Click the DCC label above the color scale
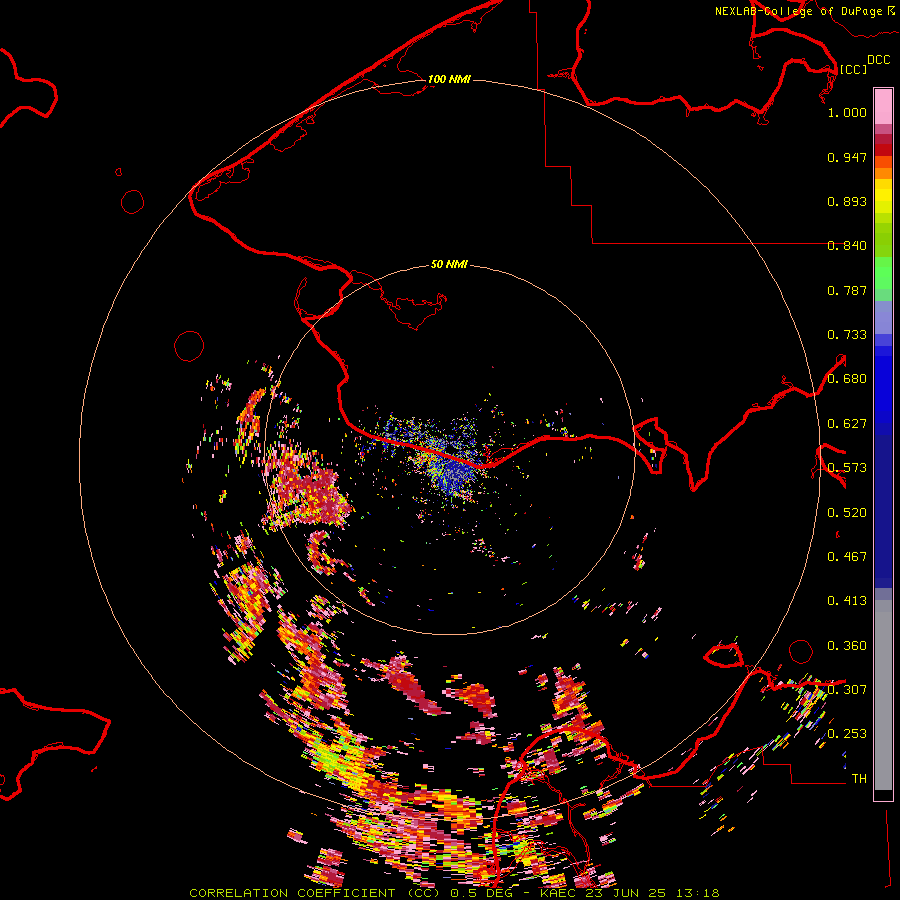 (878, 60)
